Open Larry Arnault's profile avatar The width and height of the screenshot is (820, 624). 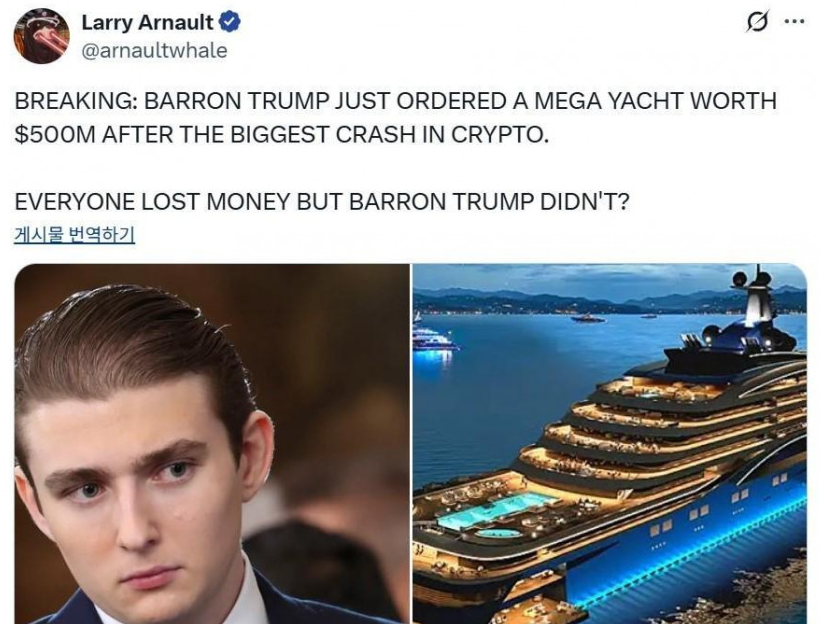(41, 36)
